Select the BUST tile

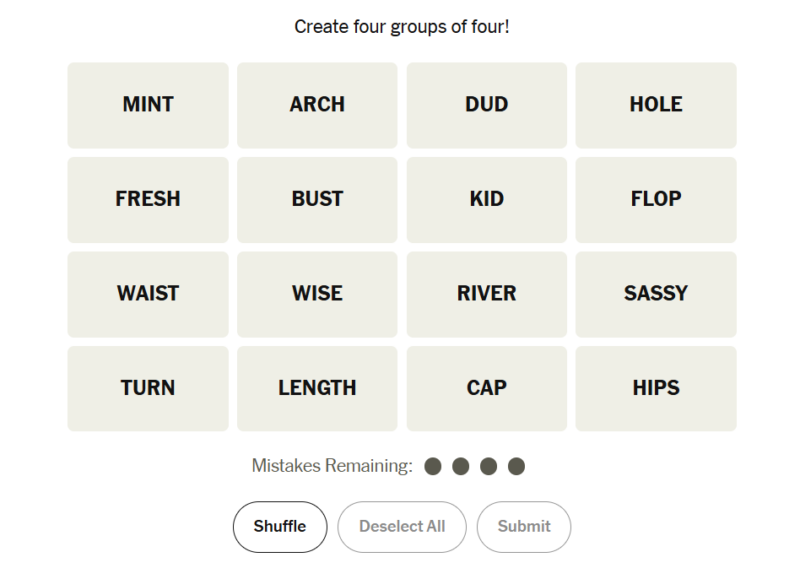(x=317, y=199)
